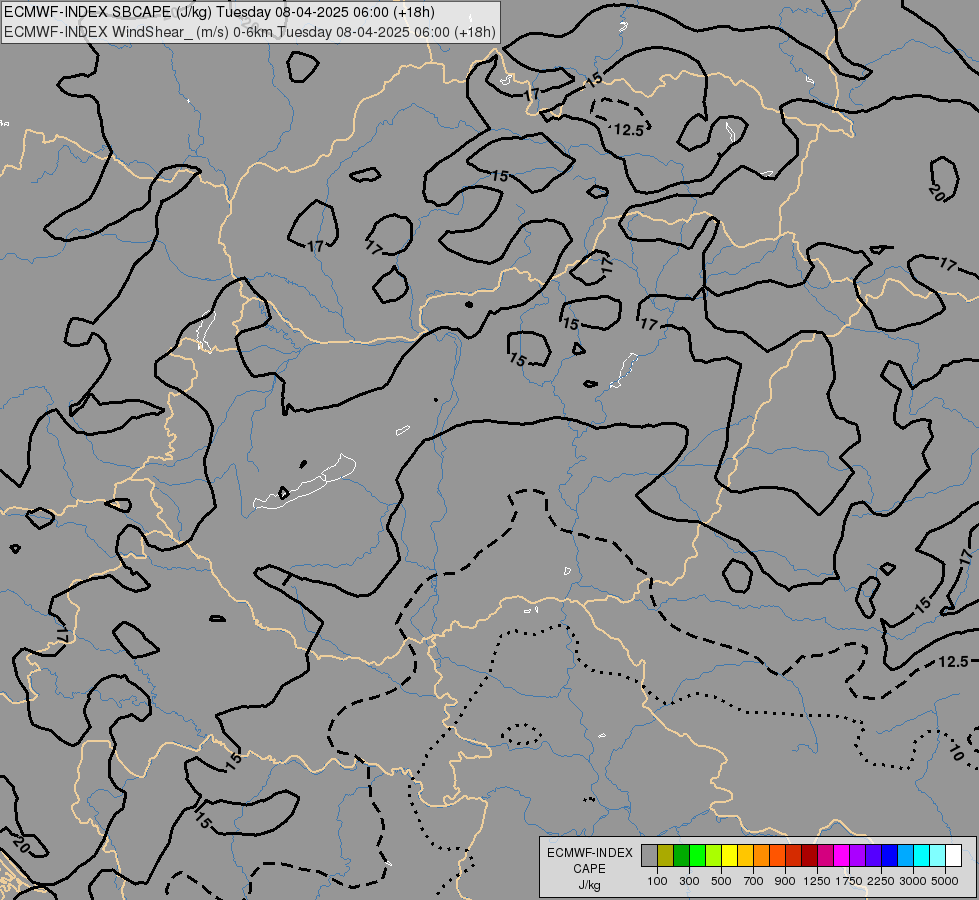Click the dark maroon red legend swatch
This screenshot has height=900, width=979.
(809, 855)
